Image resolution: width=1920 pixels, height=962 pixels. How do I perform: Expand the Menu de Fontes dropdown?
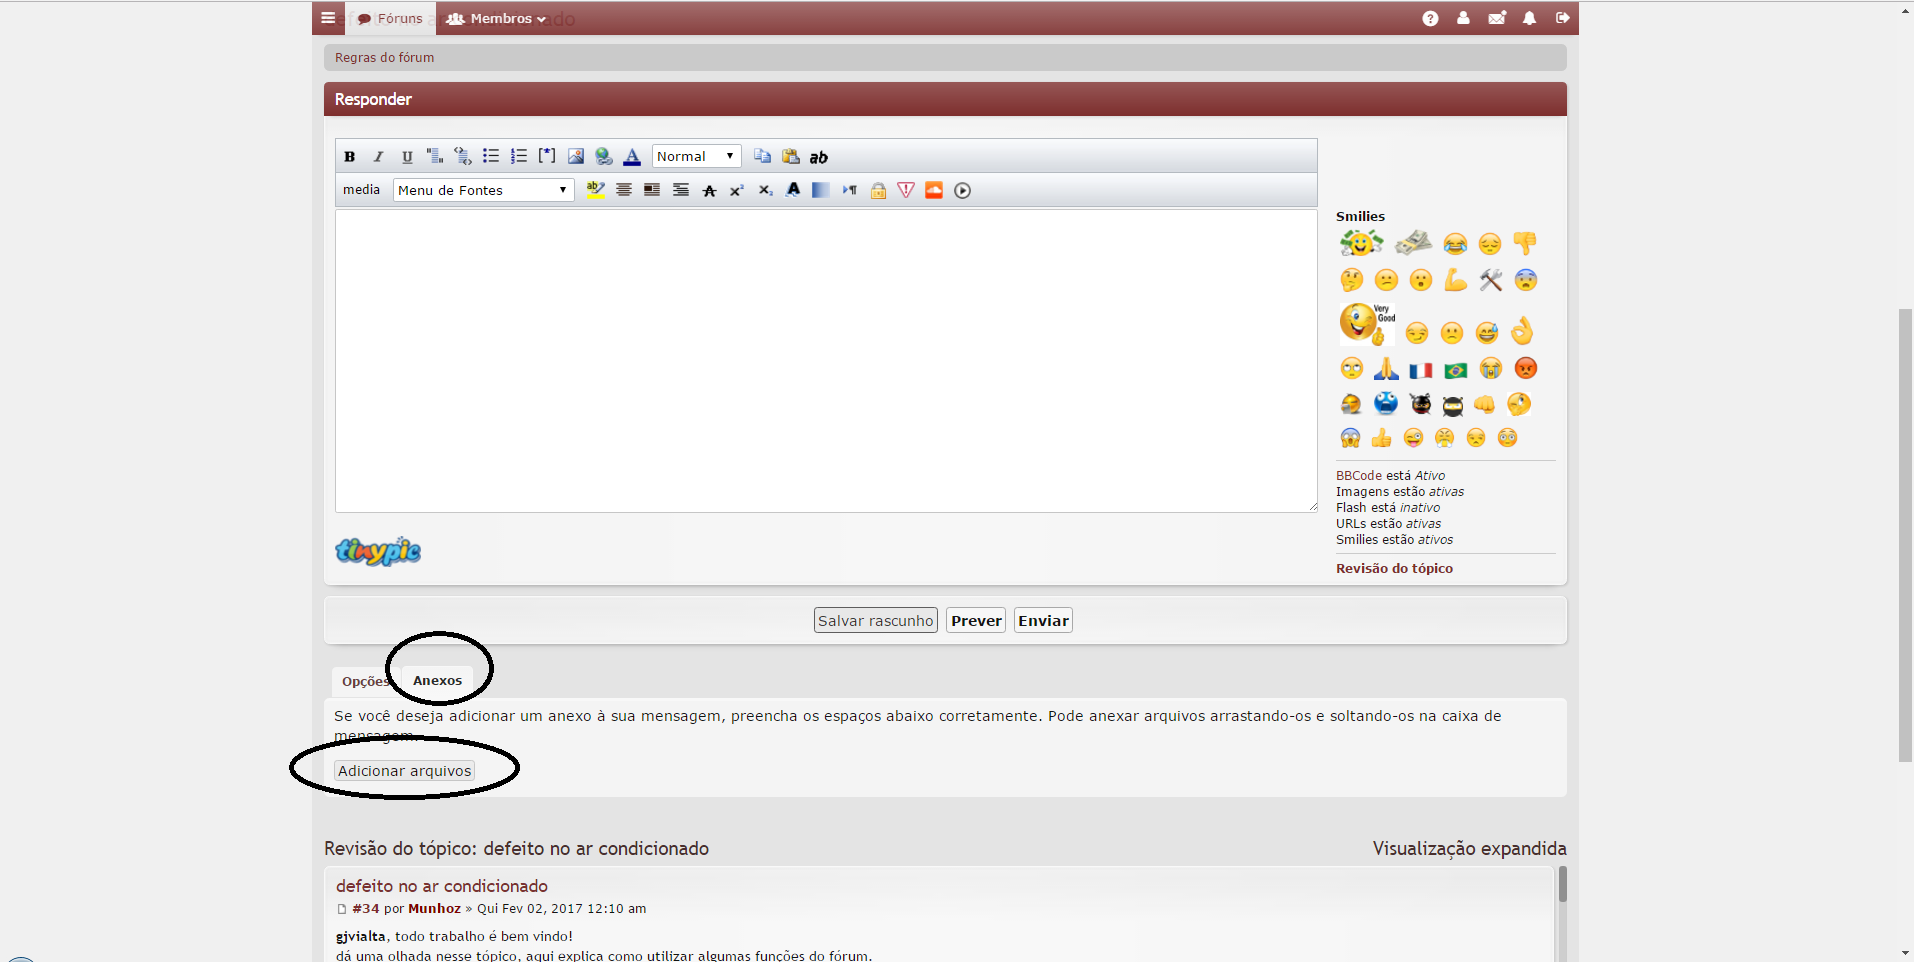(483, 191)
